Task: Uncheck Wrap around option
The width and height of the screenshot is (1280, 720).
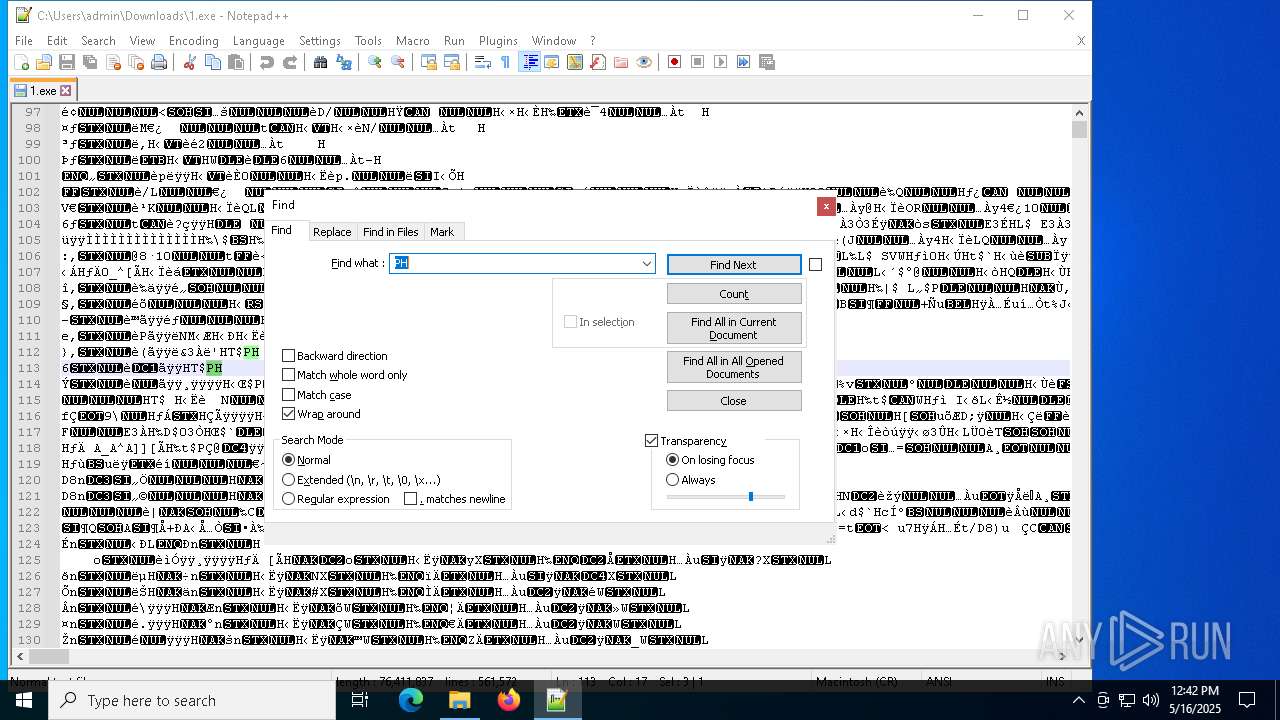Action: point(289,414)
